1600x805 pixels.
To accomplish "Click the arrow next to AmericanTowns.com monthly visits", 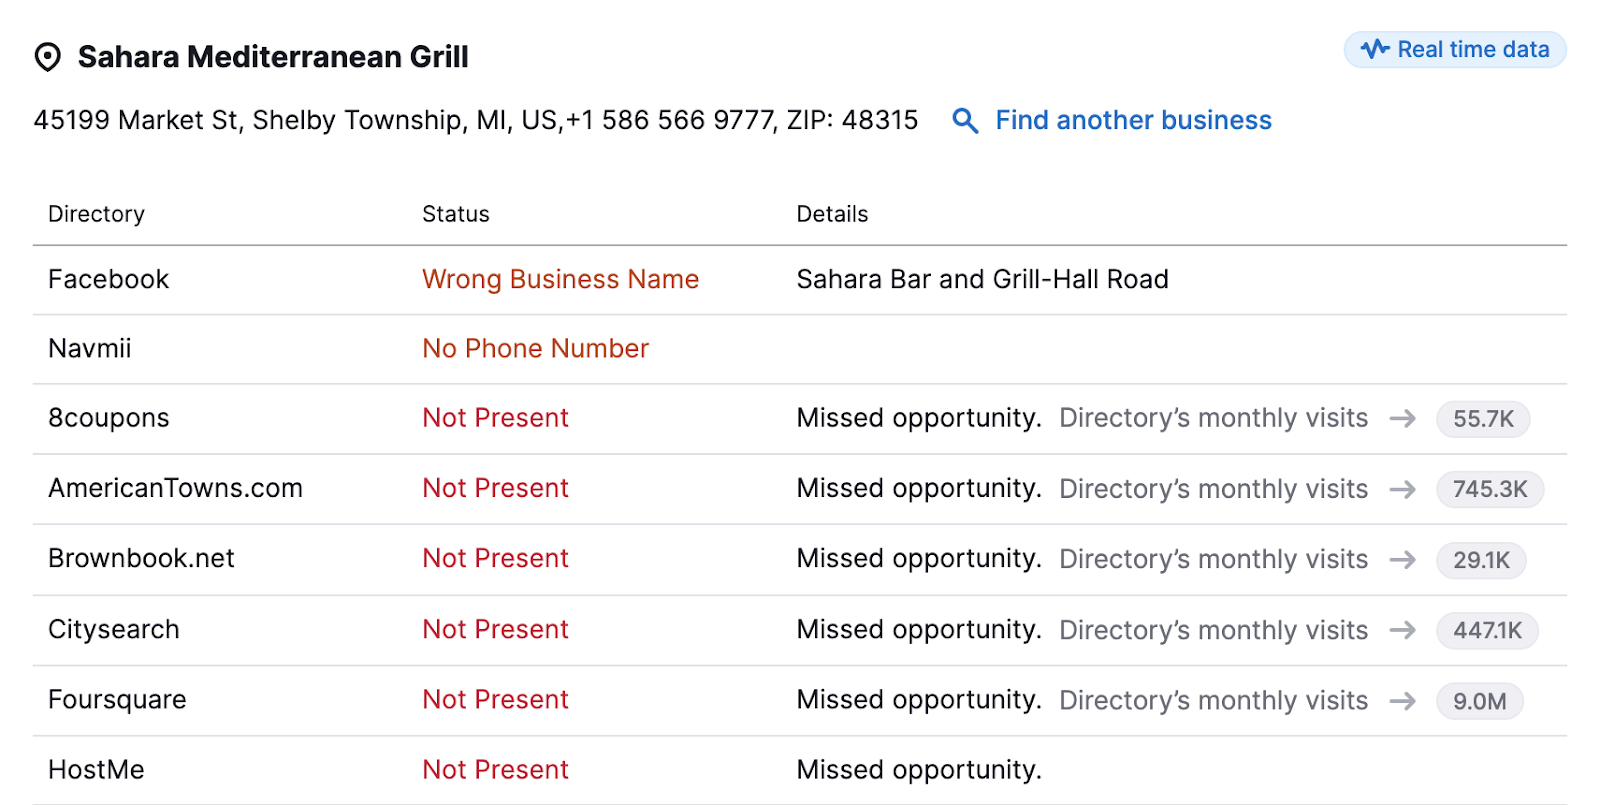I will [1404, 489].
